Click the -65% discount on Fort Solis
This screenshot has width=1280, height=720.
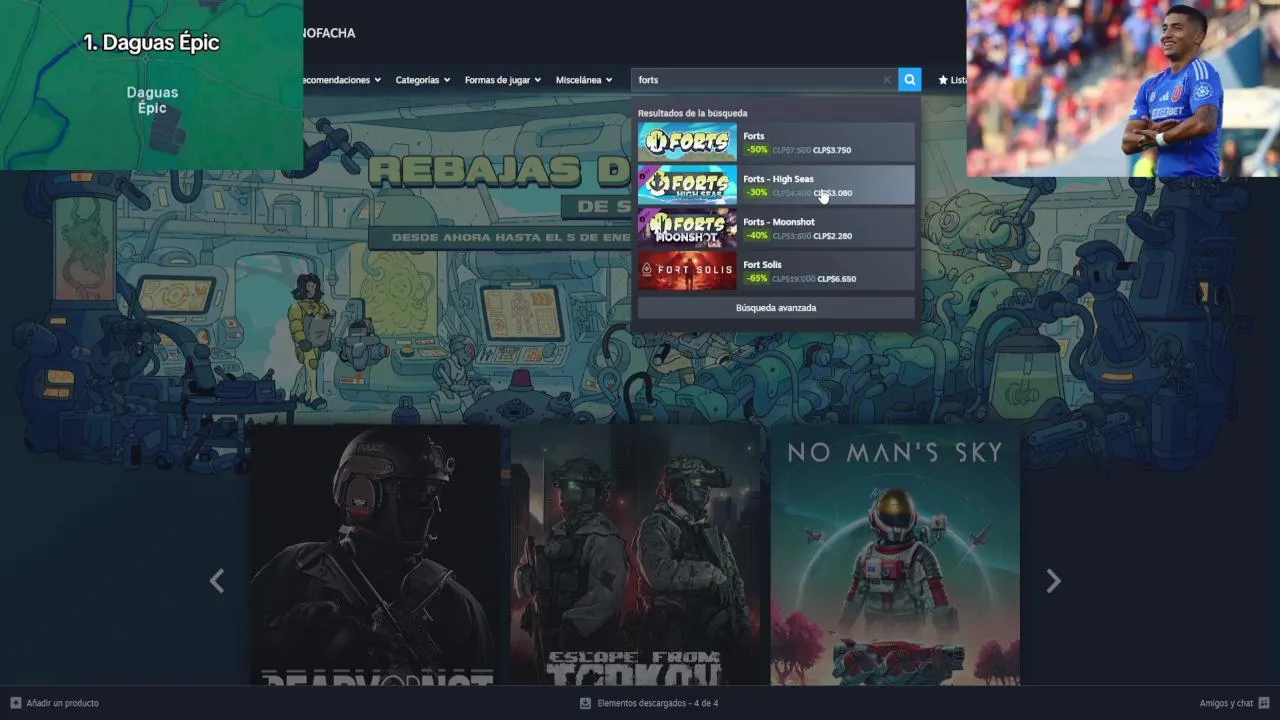point(757,279)
